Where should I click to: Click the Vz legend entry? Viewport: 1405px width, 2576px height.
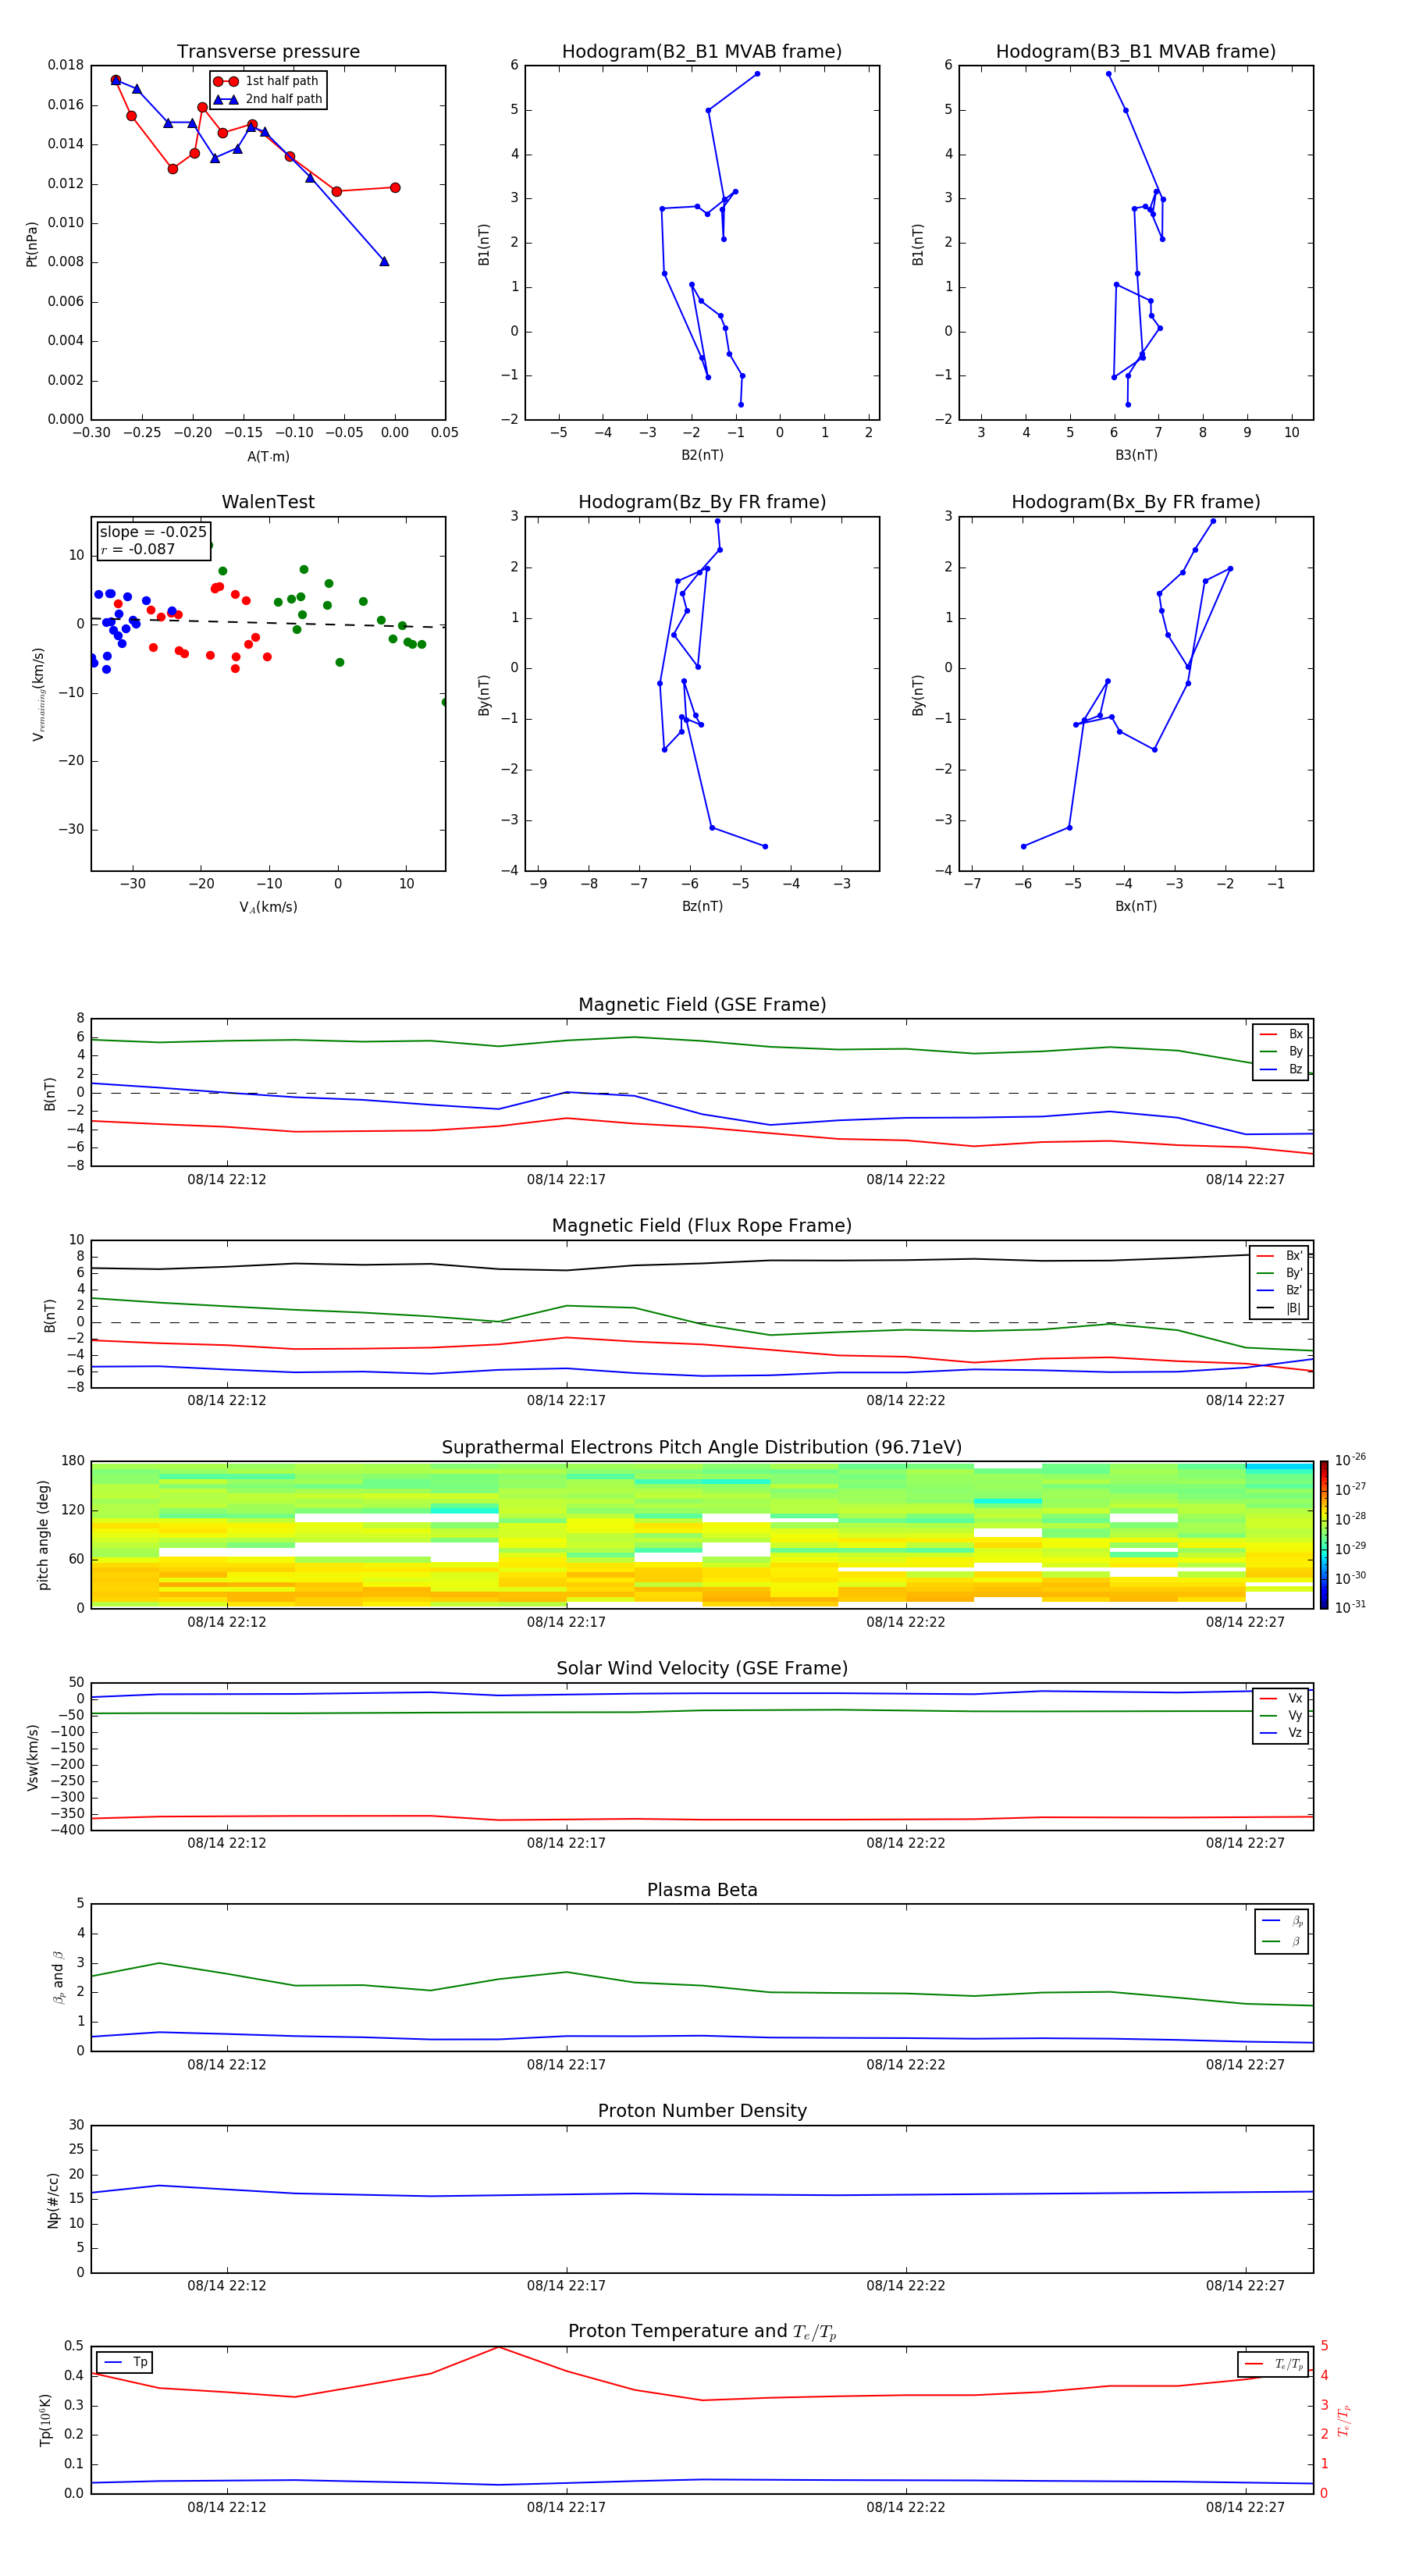(1281, 1733)
